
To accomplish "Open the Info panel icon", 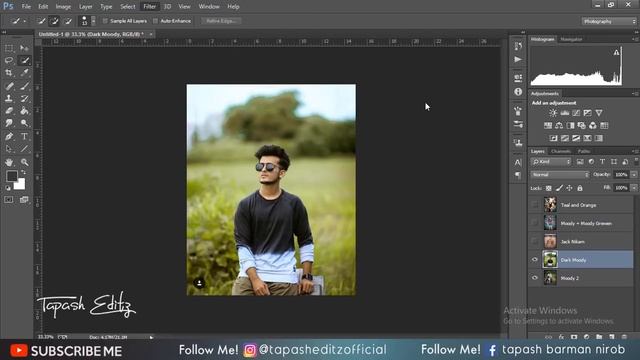I will 518,92.
